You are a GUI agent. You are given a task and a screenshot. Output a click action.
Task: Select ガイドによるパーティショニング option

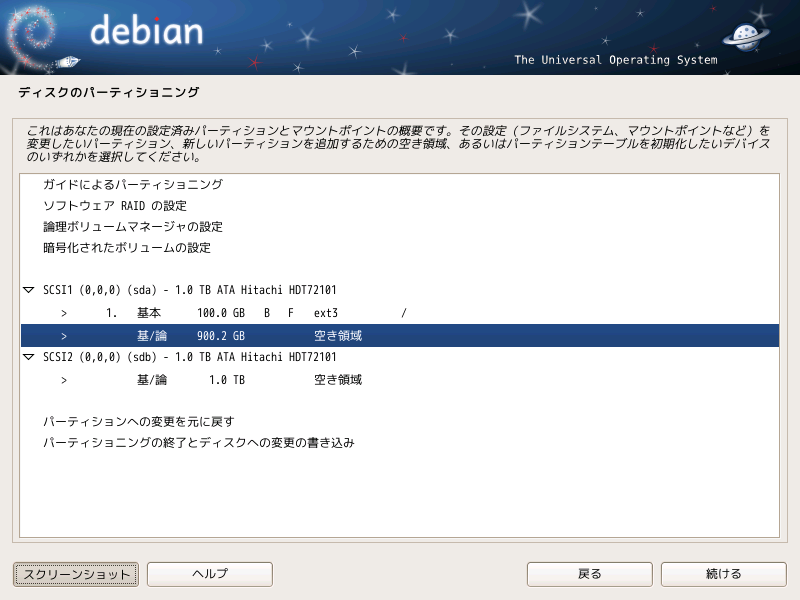click(x=133, y=185)
